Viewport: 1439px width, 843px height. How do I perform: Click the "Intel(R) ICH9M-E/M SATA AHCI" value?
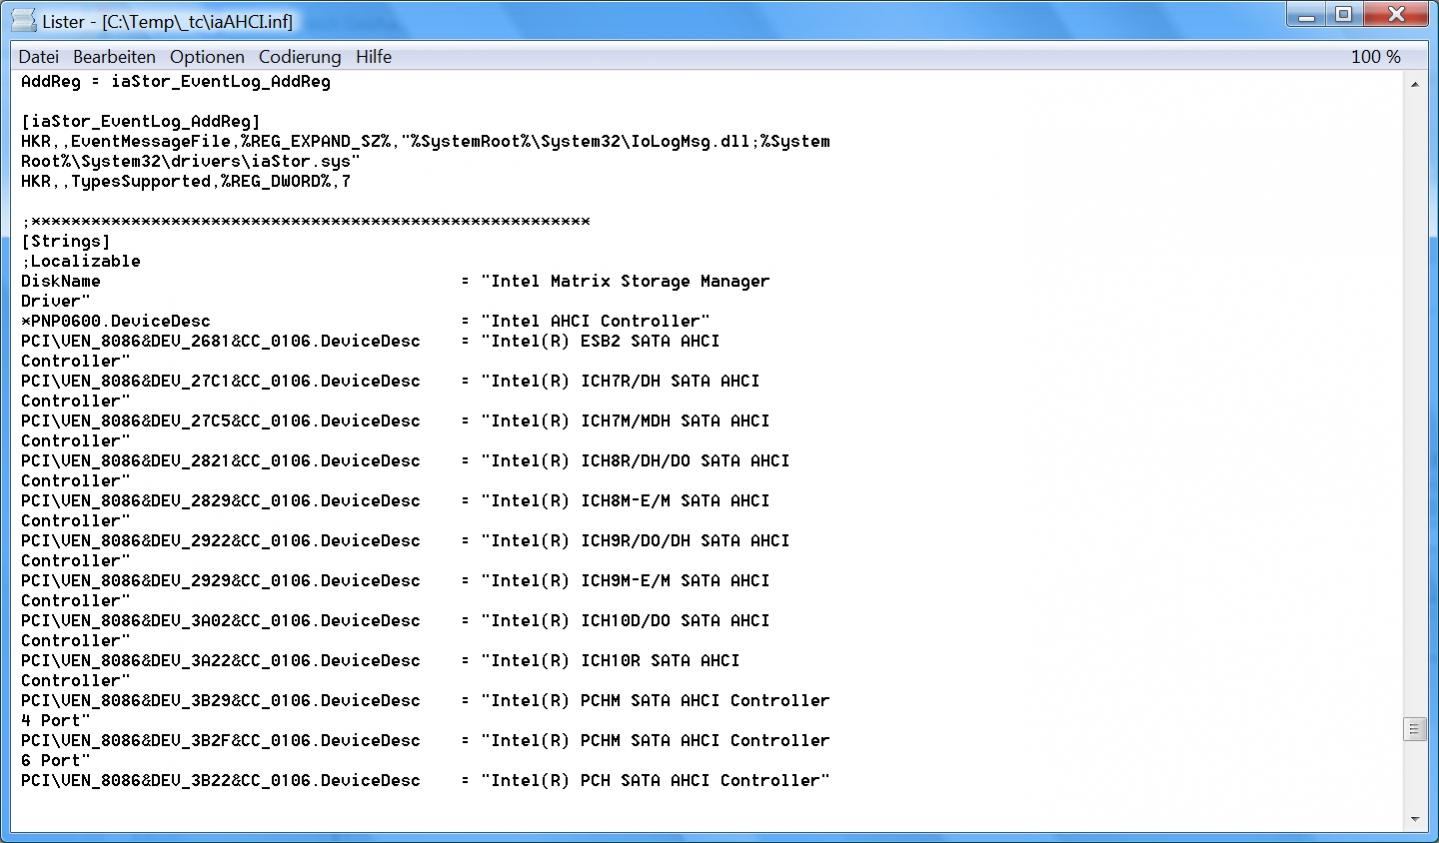tap(626, 581)
